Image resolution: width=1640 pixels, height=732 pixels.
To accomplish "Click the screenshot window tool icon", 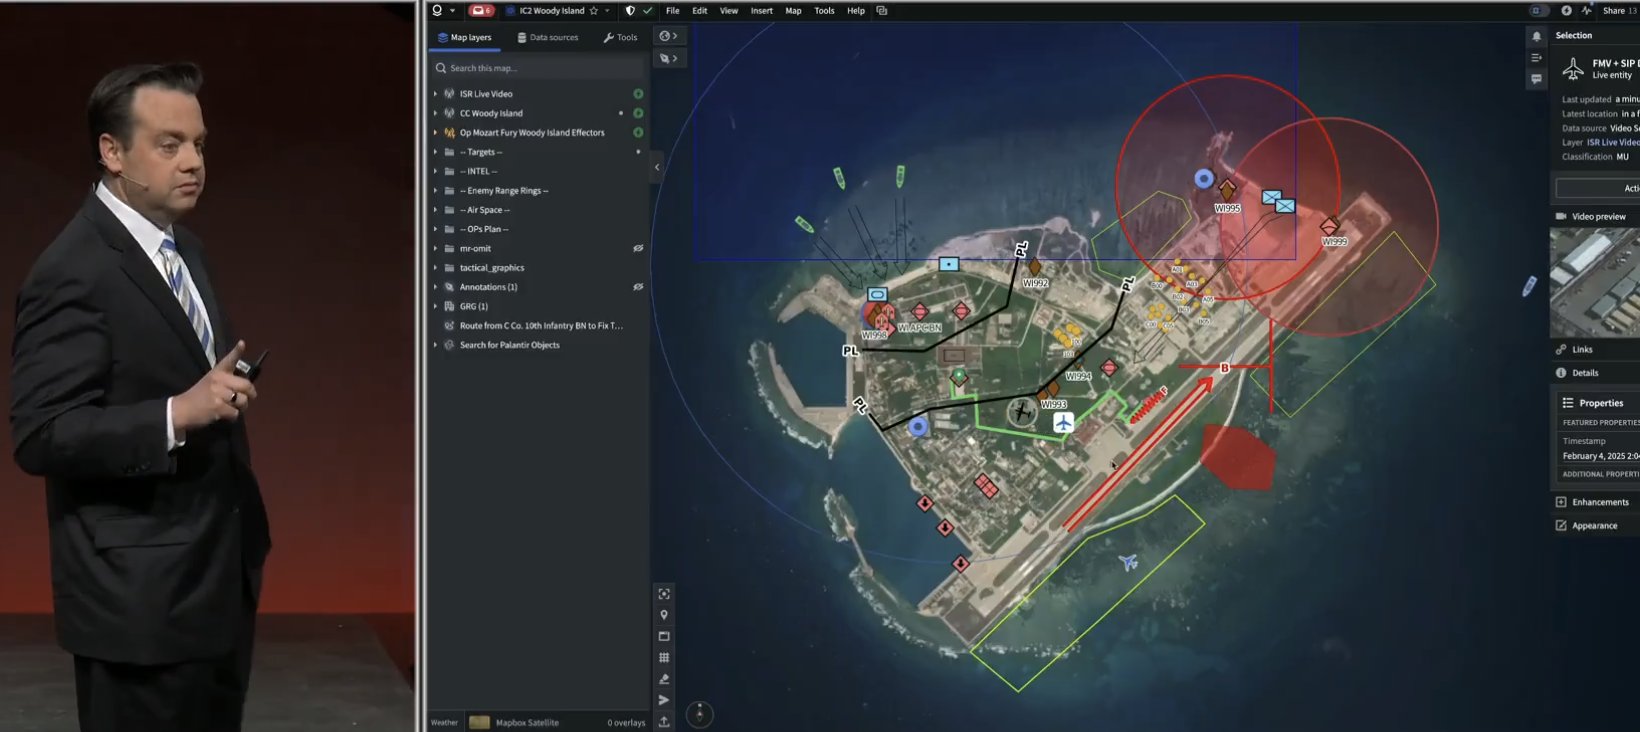I will coord(664,636).
